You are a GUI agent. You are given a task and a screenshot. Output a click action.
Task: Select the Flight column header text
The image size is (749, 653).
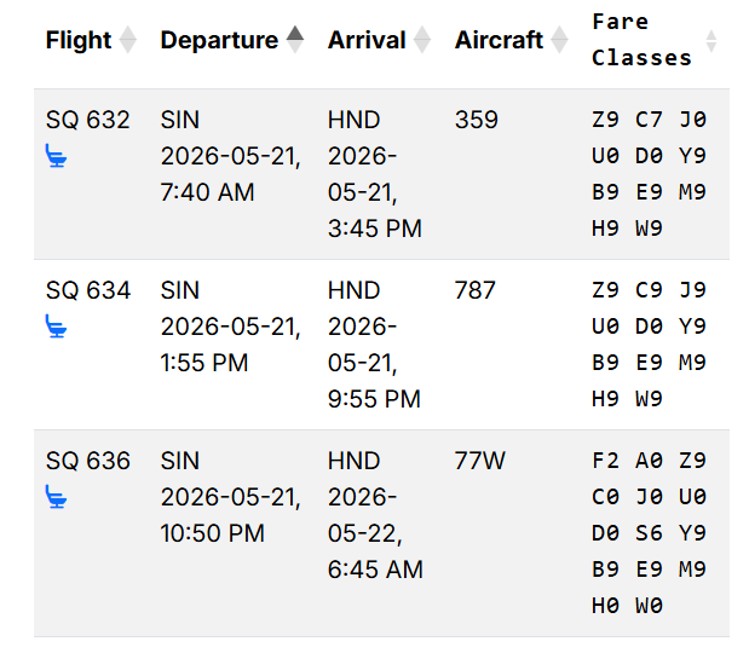(78, 40)
